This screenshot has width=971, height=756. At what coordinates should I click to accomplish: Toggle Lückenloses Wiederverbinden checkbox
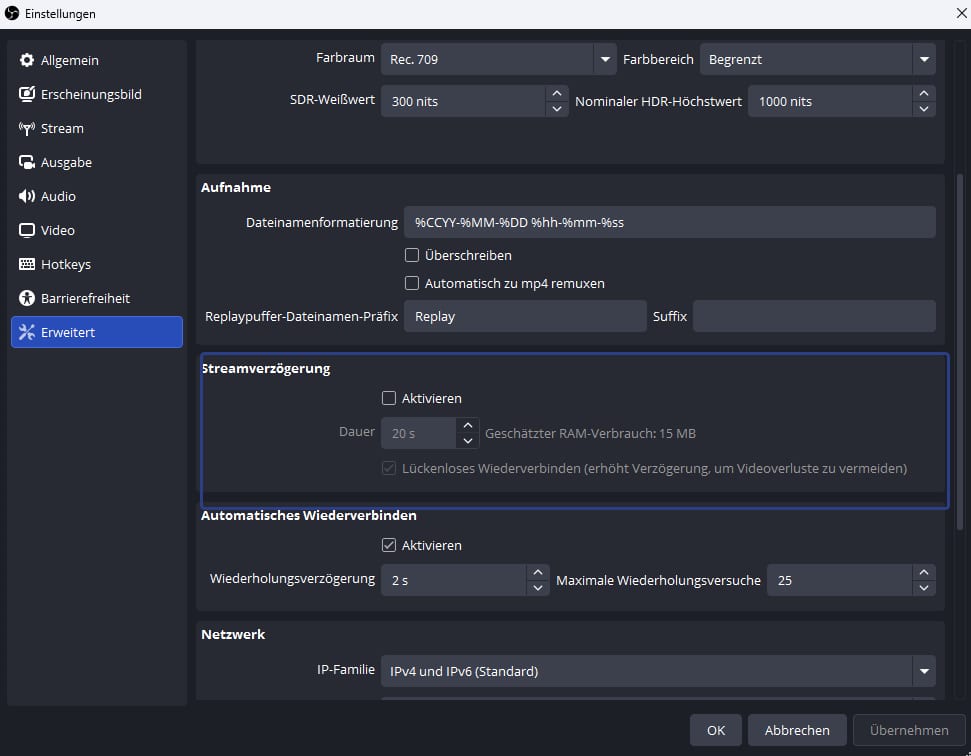pos(389,468)
